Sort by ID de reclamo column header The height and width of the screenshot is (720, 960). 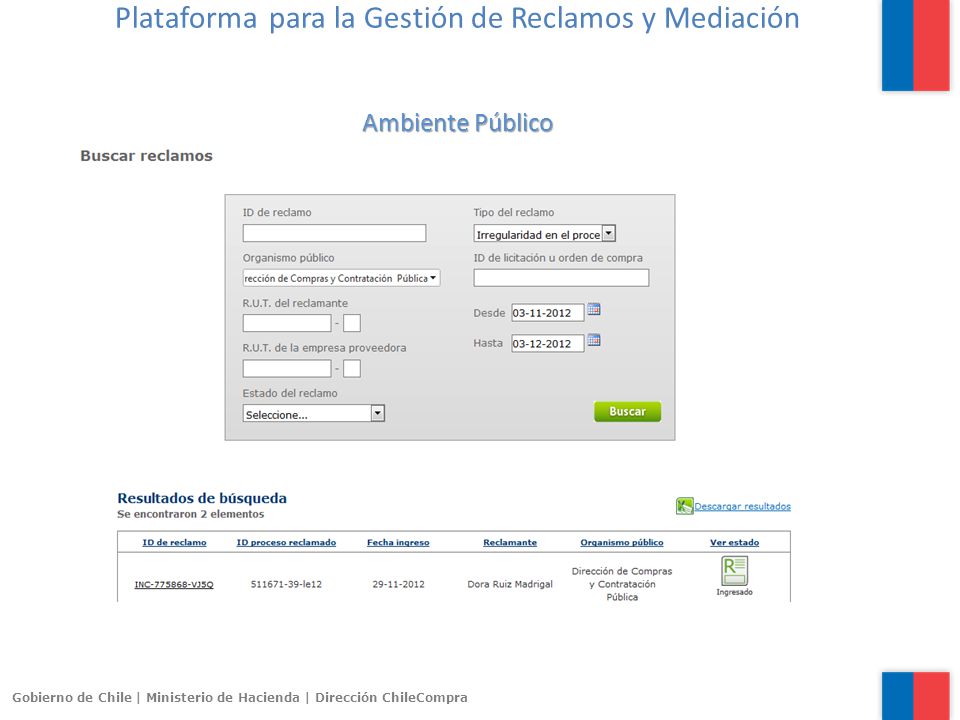174,542
